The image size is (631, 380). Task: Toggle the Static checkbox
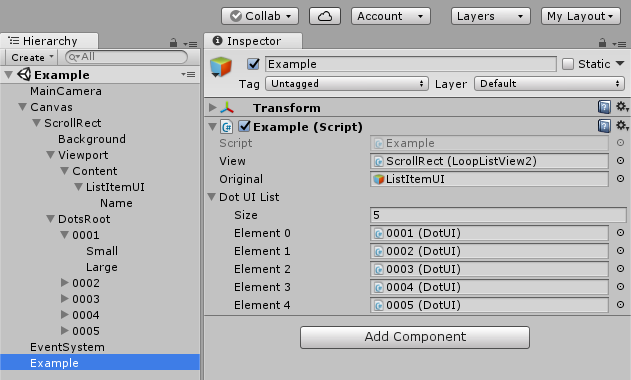(568, 64)
